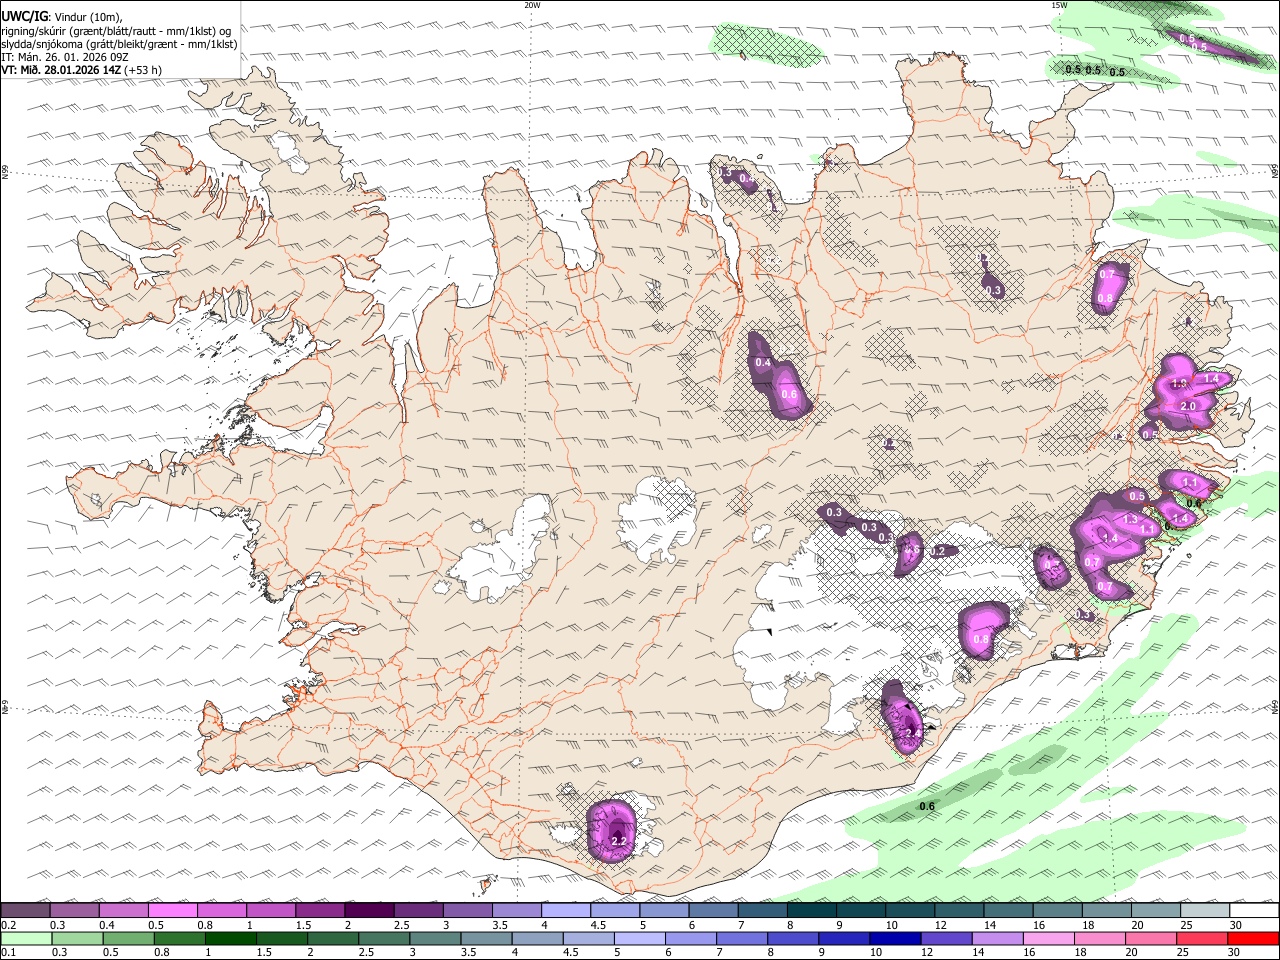Viewport: 1280px width, 960px height.
Task: Pick the bright fuchsia snow swatch starting at 0.5
Action: click(172, 911)
